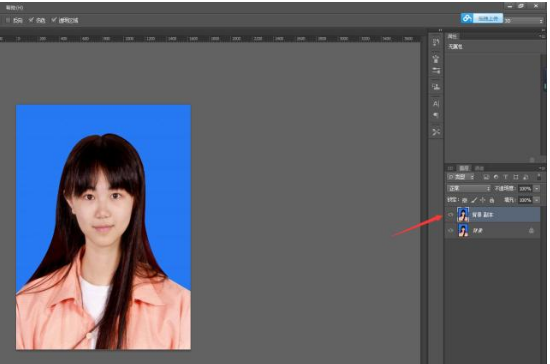Switch to the 属性 properties tab
The width and height of the screenshot is (550, 364).
pos(453,36)
